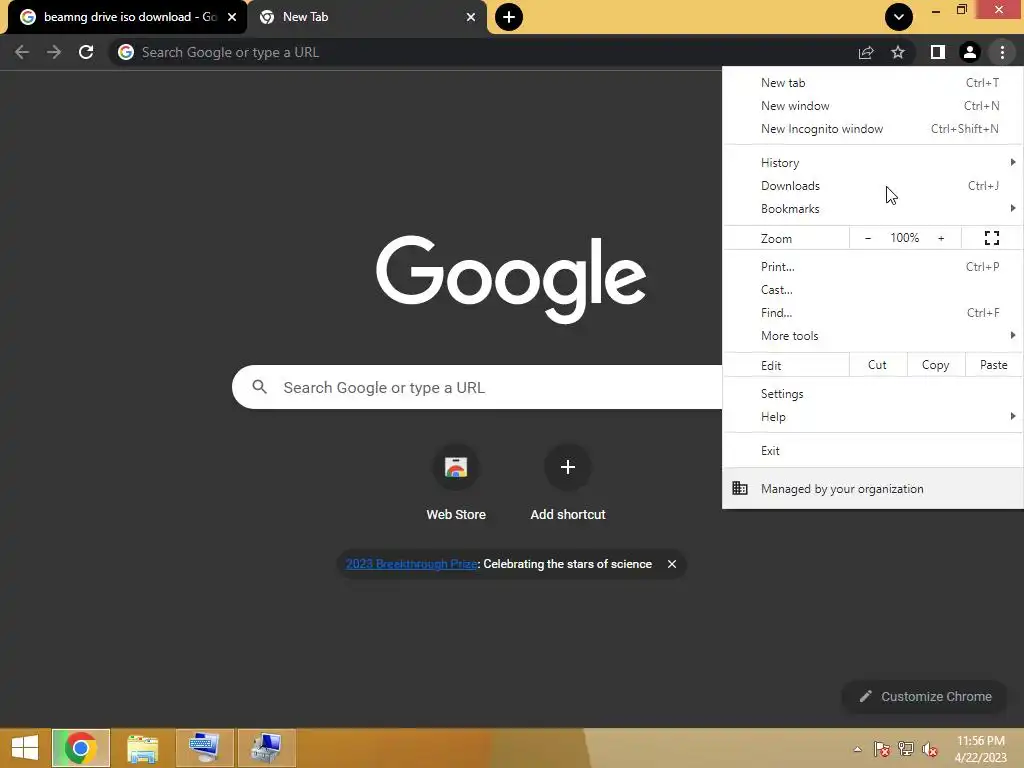This screenshot has height=768, width=1024.
Task: Increase zoom with the plus button
Action: (941, 238)
